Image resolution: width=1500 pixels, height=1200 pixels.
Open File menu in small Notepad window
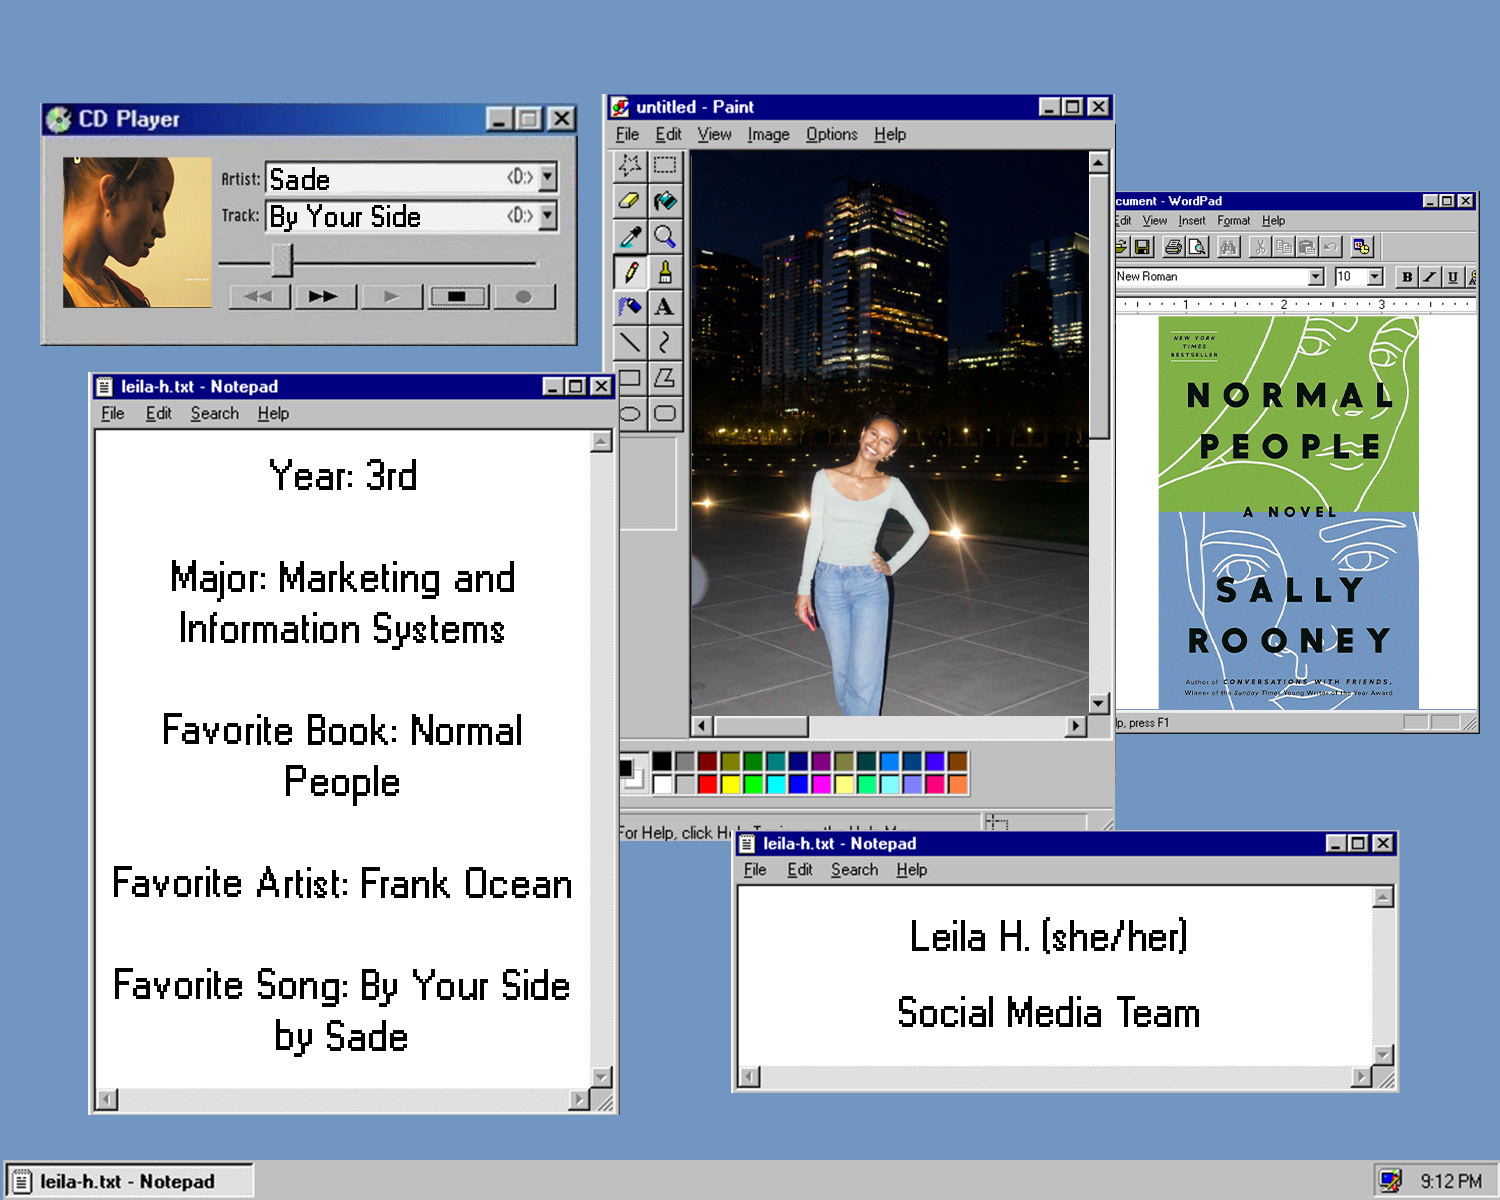pos(755,870)
